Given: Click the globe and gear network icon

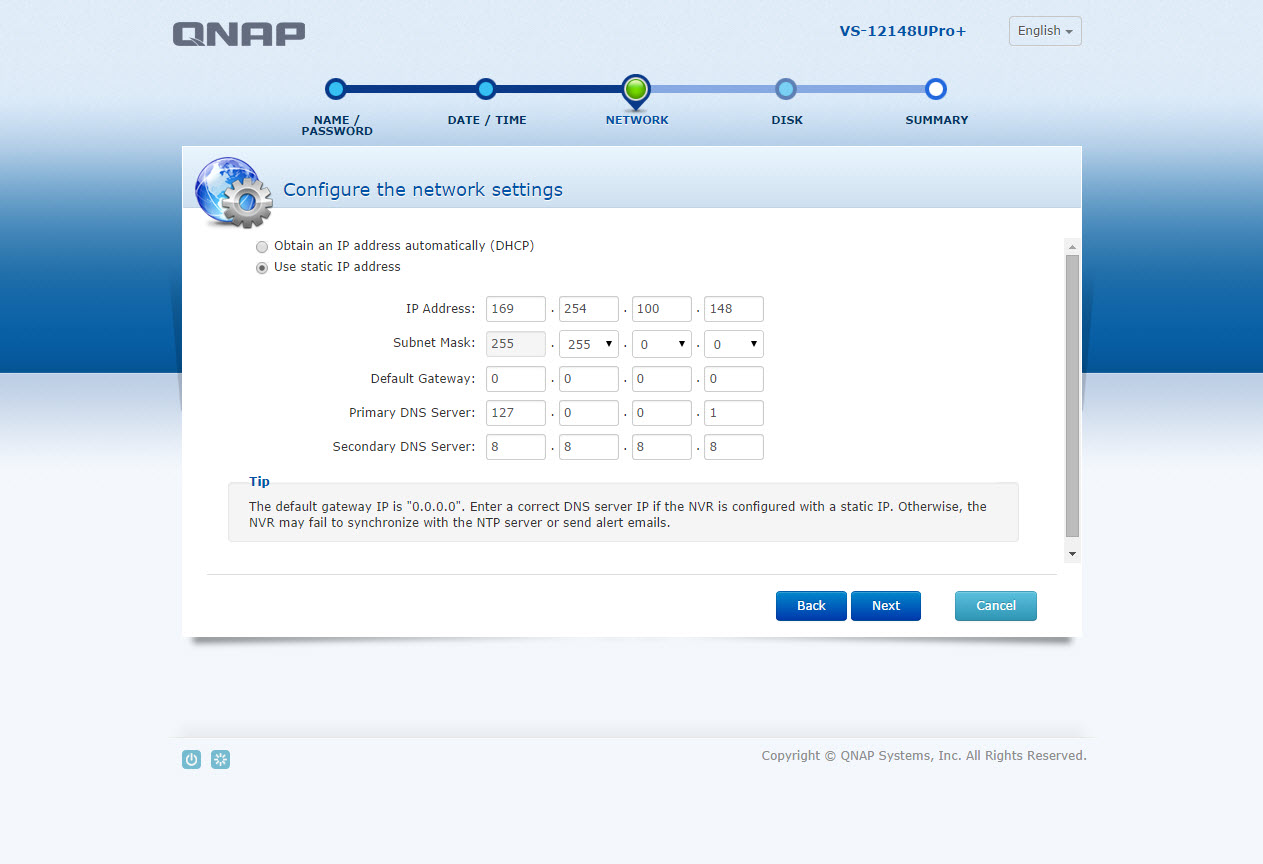Looking at the screenshot, I should tap(232, 192).
